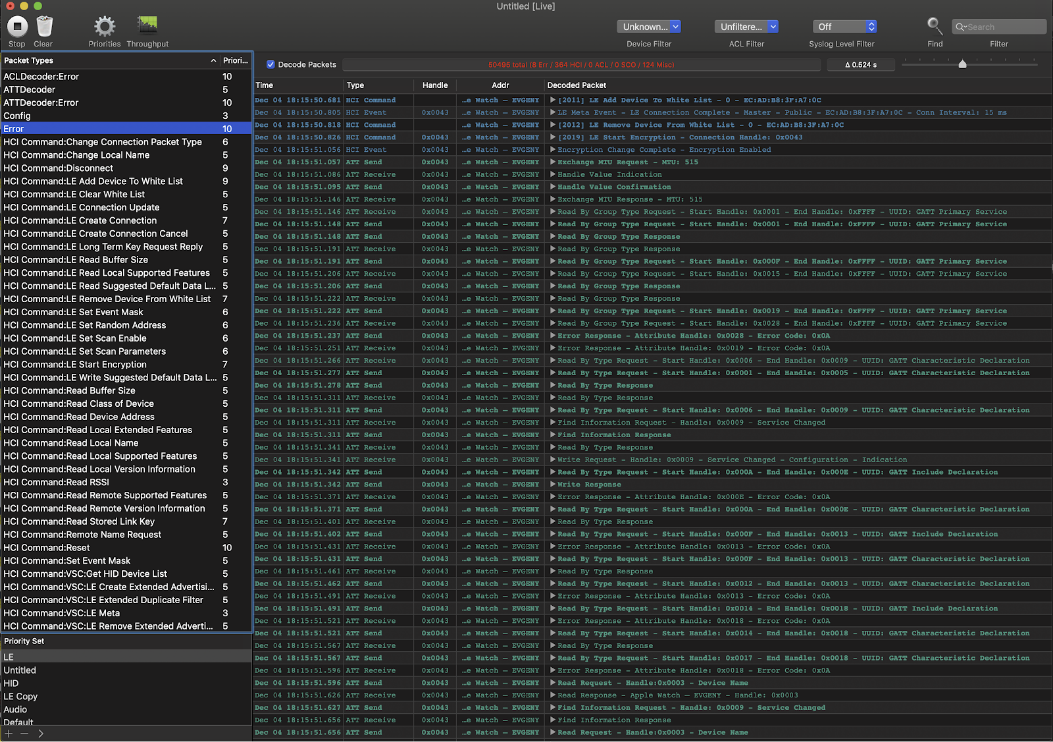The image size is (1053, 742).
Task: Select the LE Copy priority set
Action: click(126, 696)
